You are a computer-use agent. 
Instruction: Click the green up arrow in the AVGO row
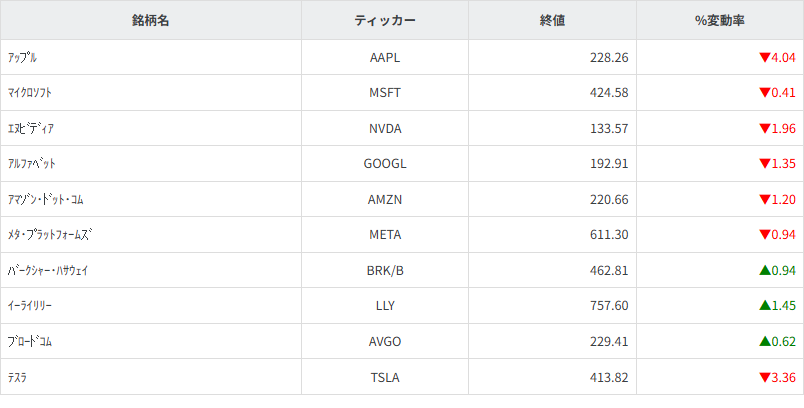[x=765, y=341]
